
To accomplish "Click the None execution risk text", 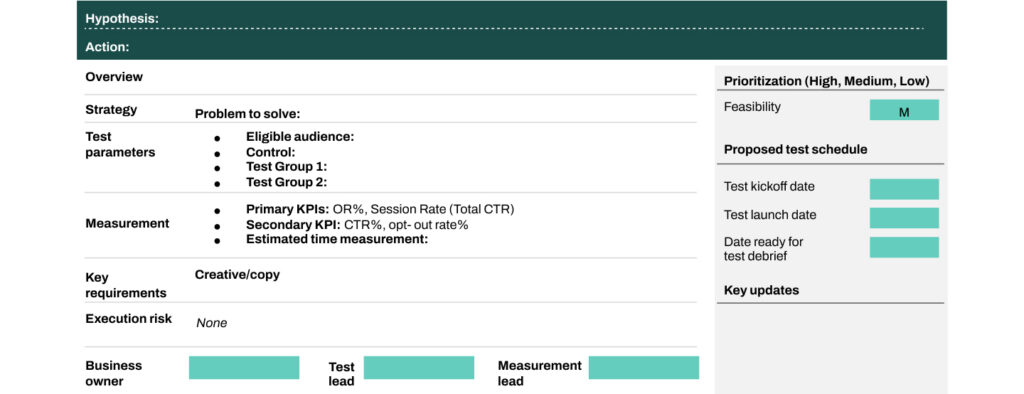I will click(212, 323).
